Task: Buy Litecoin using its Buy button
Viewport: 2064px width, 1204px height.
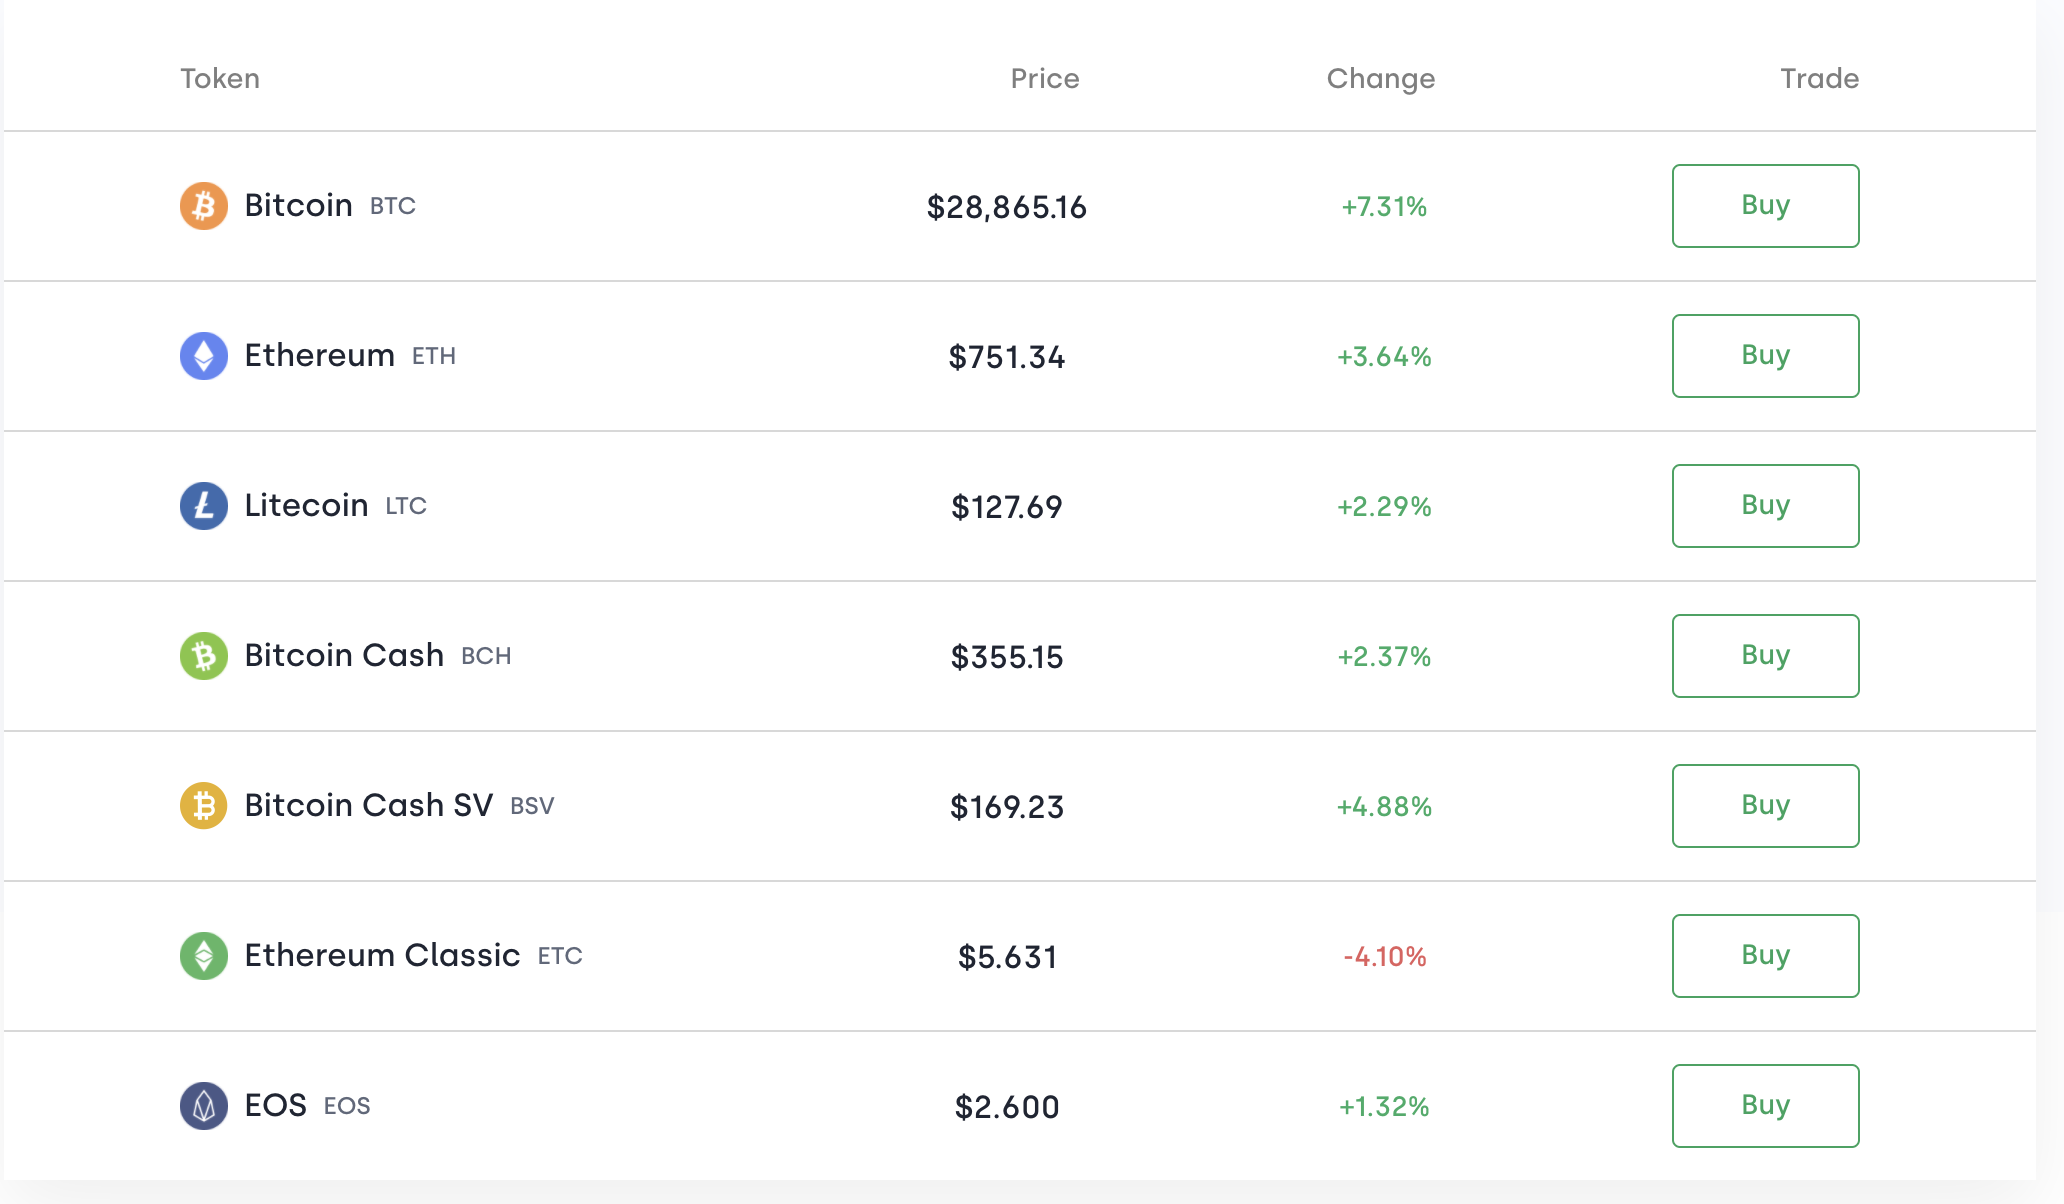Action: coord(1765,506)
